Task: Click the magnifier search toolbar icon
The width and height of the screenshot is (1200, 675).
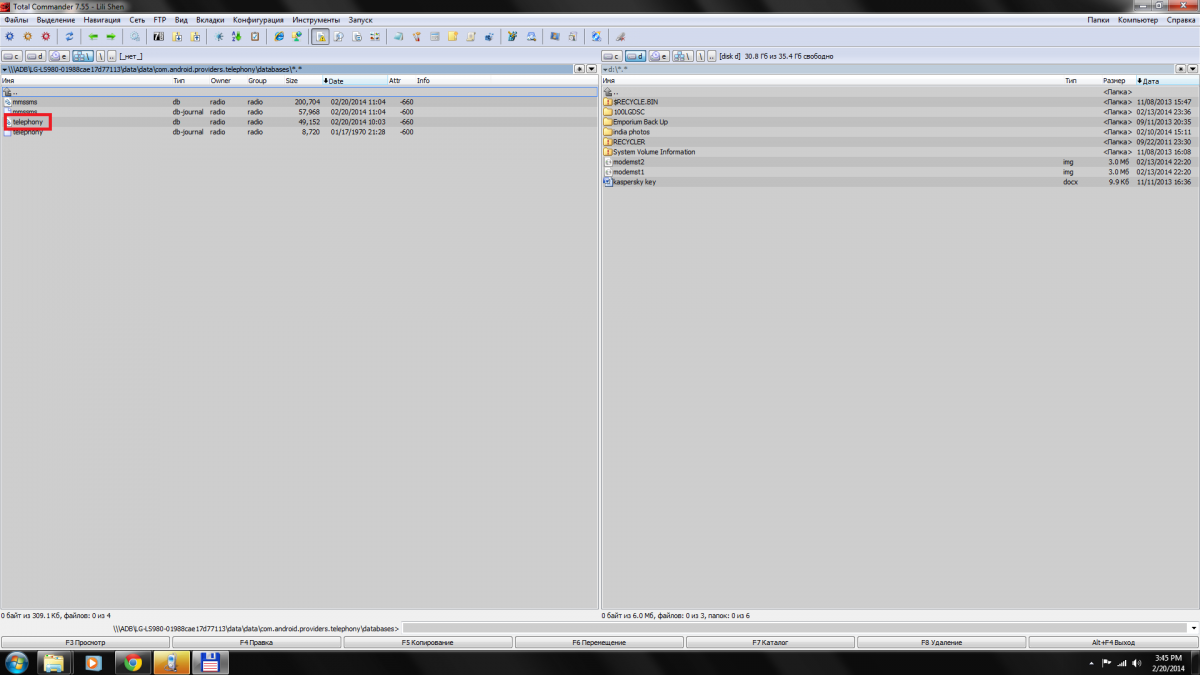Action: [135, 37]
